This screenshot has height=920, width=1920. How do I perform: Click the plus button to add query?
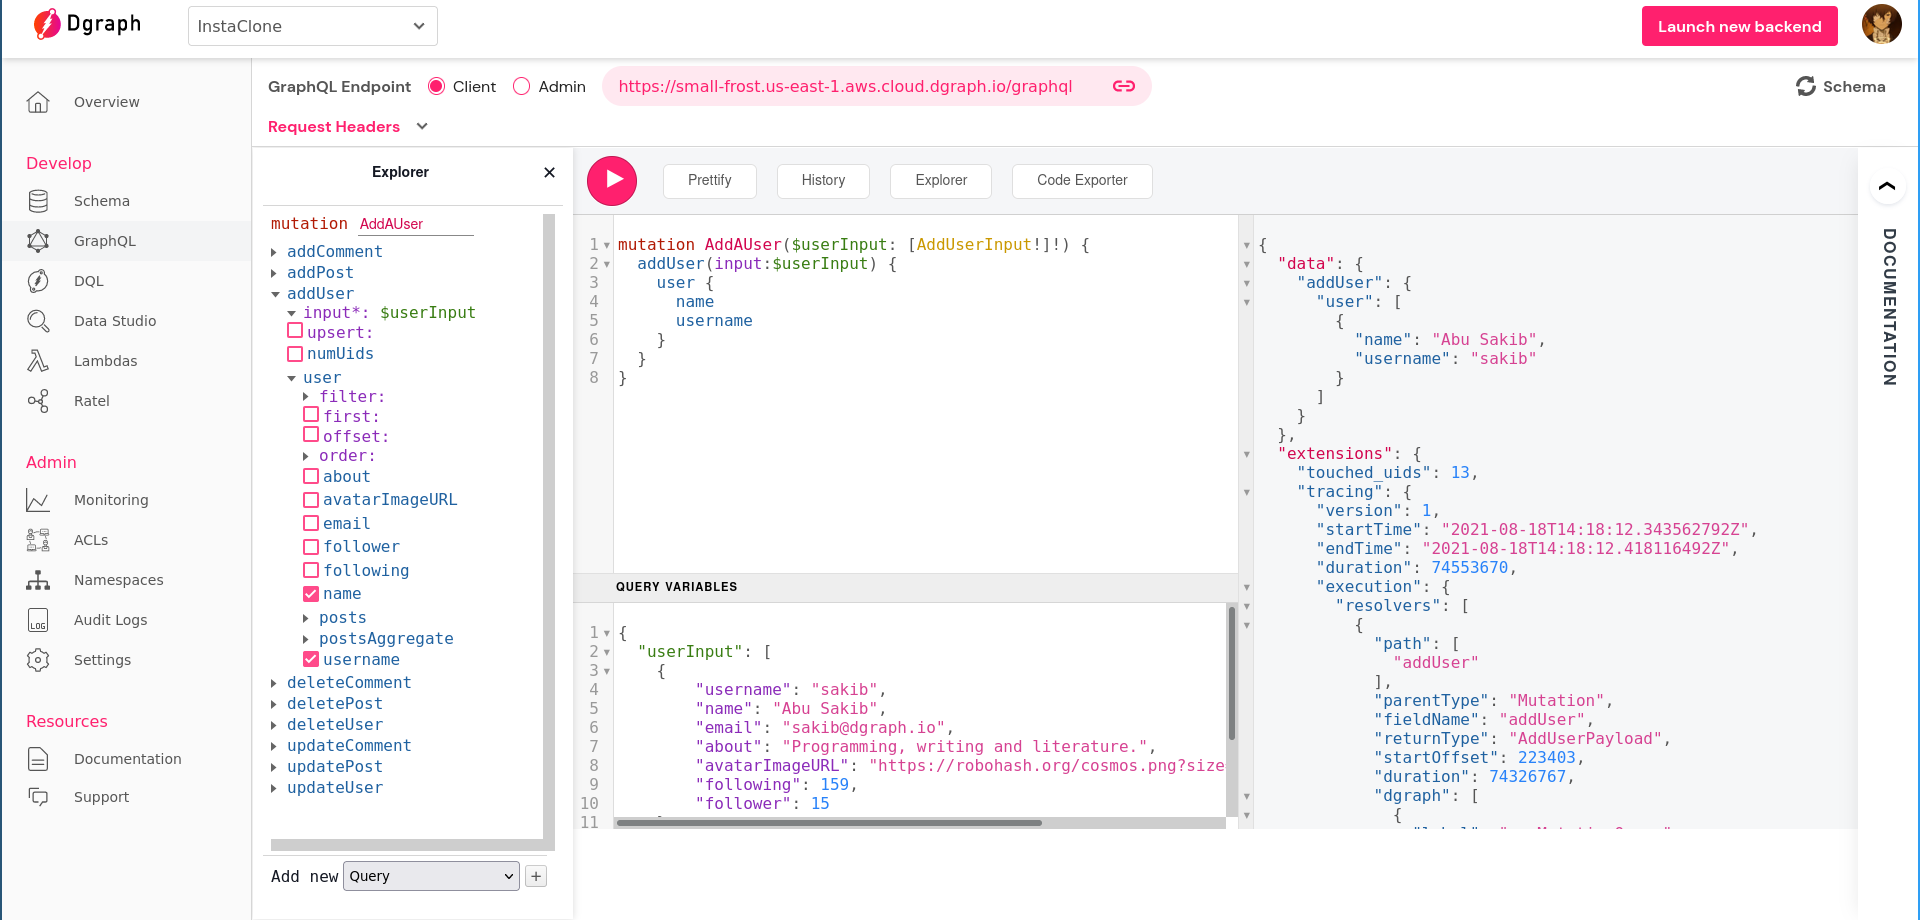pyautogui.click(x=536, y=876)
